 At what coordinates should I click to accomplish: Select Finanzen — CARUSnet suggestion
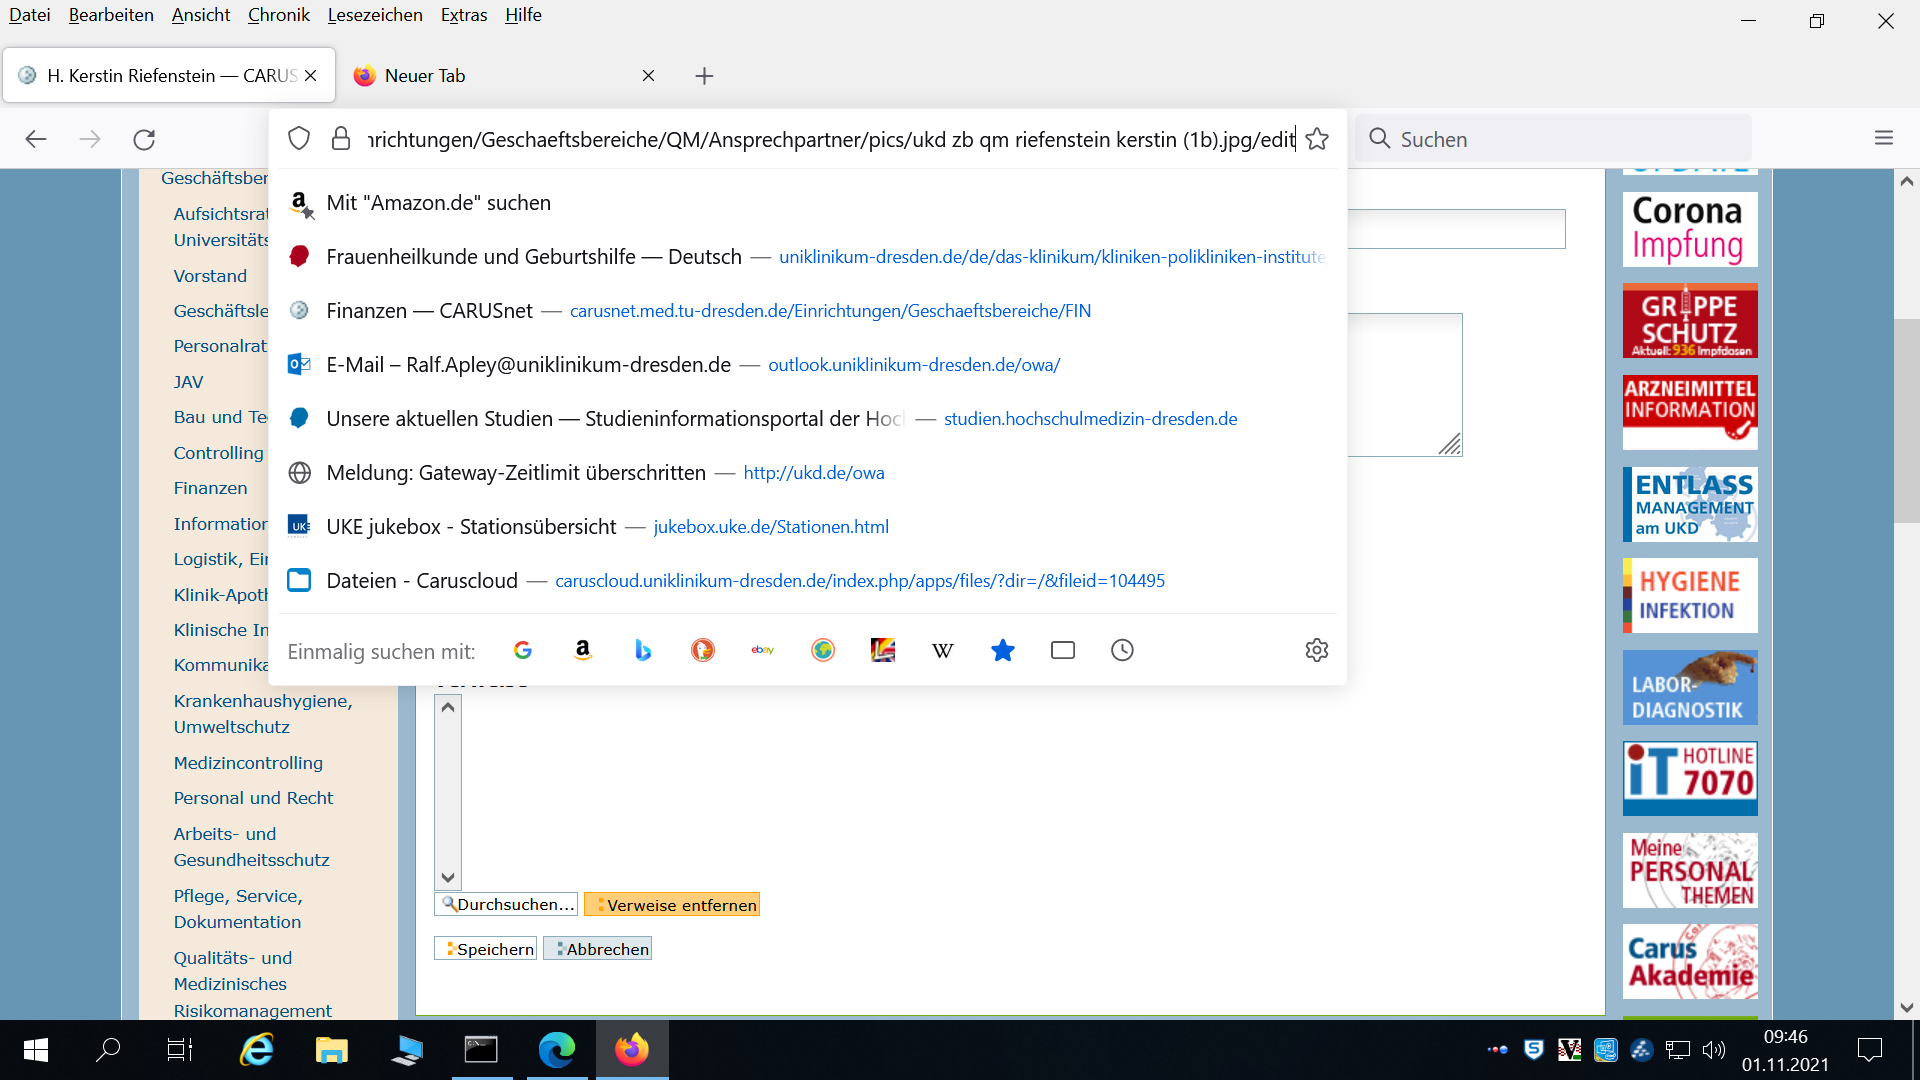point(808,311)
